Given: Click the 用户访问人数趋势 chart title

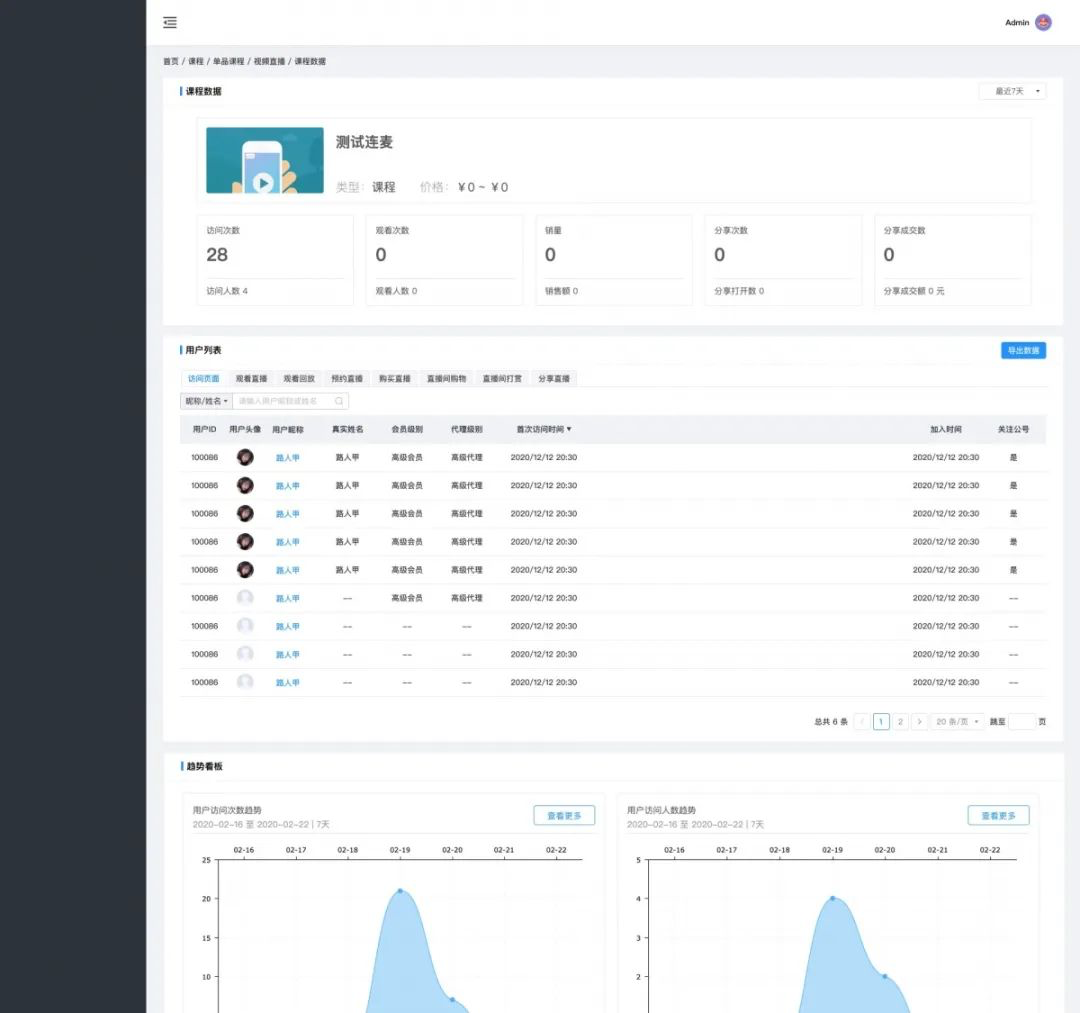Looking at the screenshot, I should [661, 810].
